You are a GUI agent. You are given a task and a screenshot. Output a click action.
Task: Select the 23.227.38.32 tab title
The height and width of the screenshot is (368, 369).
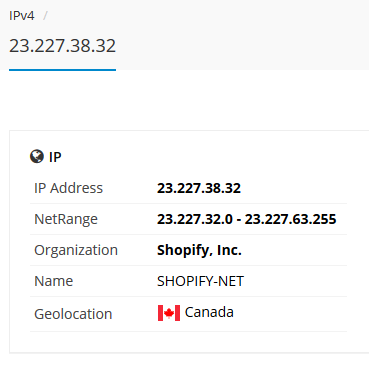tap(62, 45)
